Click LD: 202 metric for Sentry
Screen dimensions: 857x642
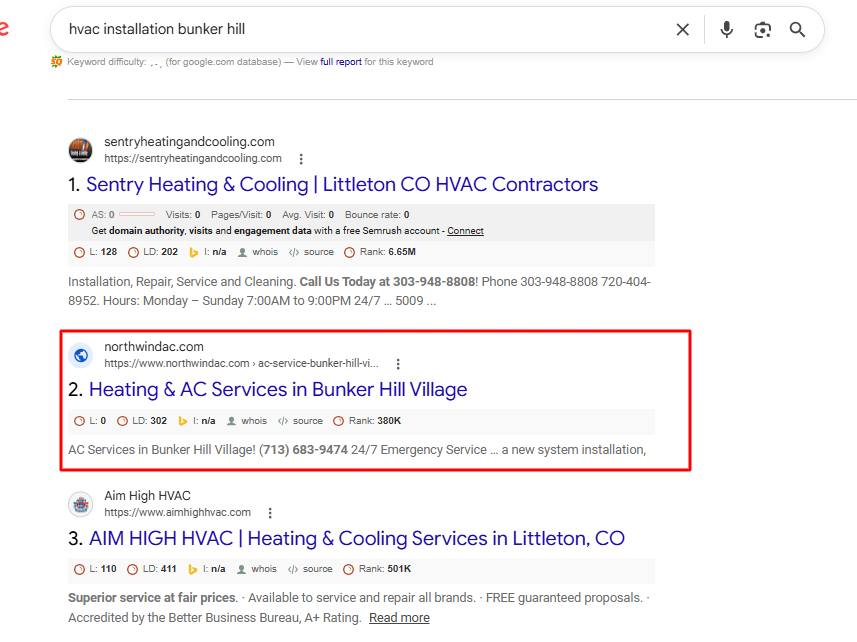point(153,252)
